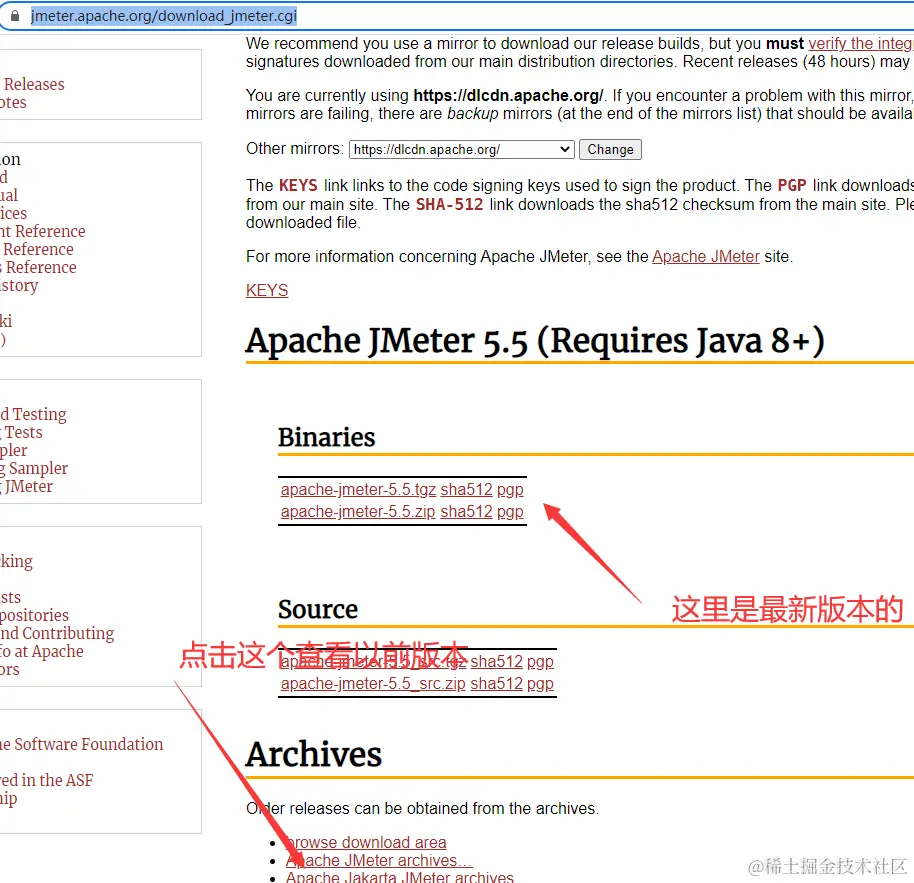The image size is (914, 883).
Task: Open sha512 link for 5.5_src.tgz
Action: (x=497, y=662)
